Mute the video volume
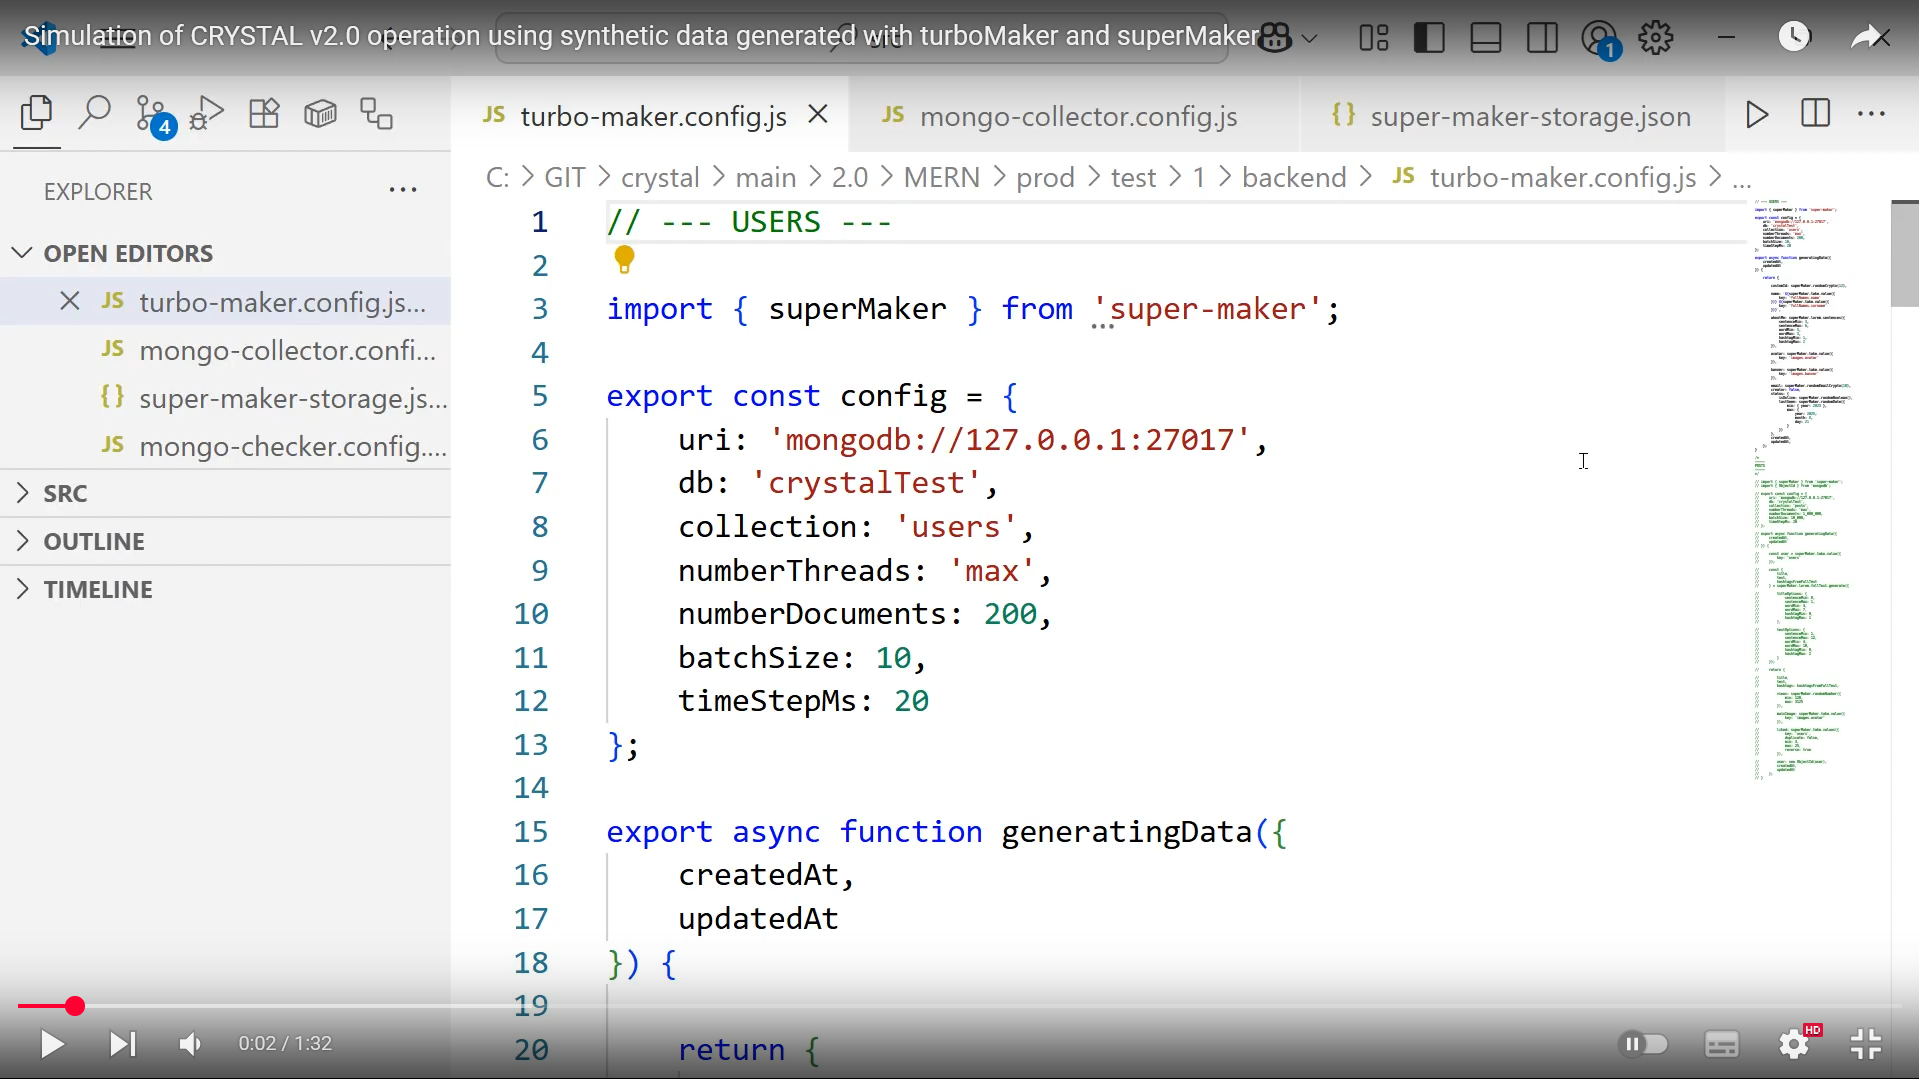This screenshot has height=1079, width=1919. tap(190, 1044)
